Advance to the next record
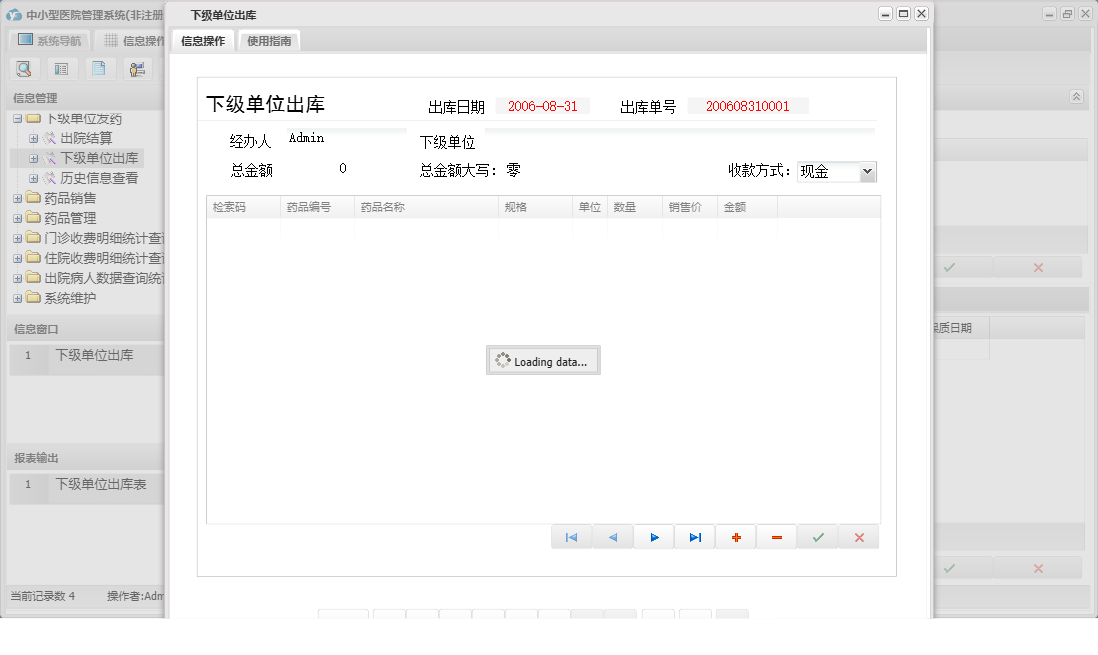The height and width of the screenshot is (655, 1098). coord(653,537)
